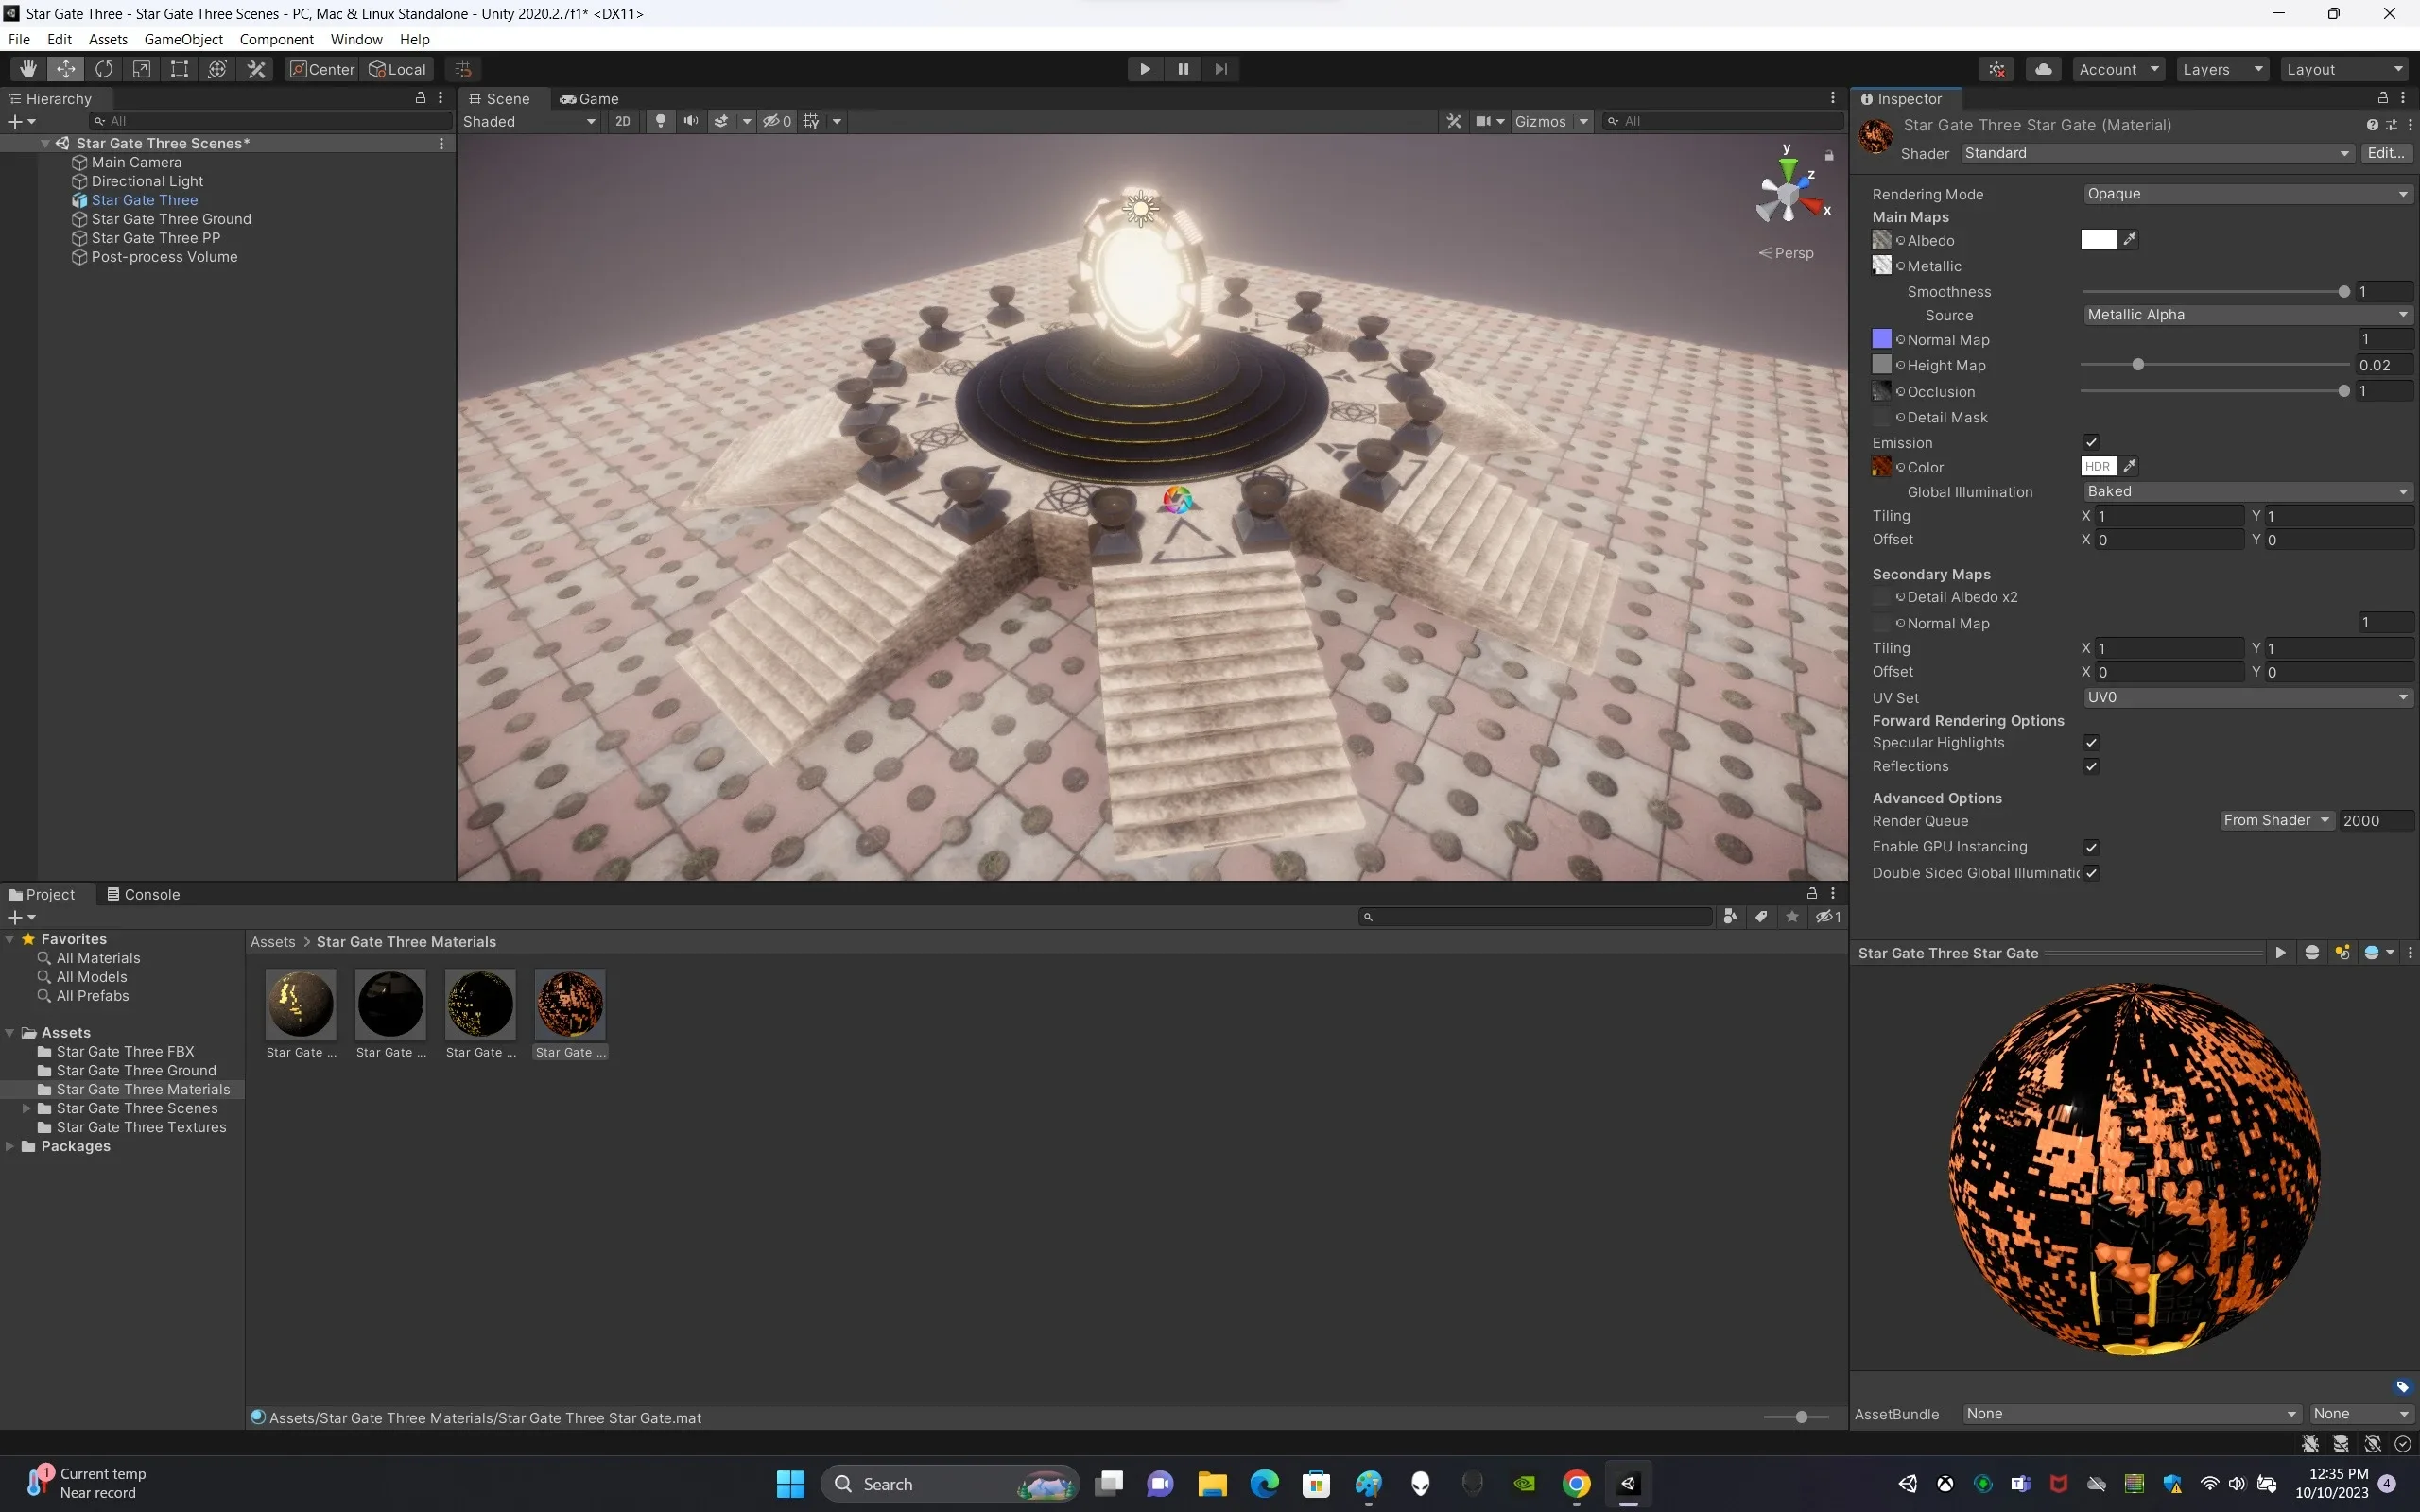Image resolution: width=2420 pixels, height=1512 pixels.
Task: Switch to the Console tab
Action: click(x=143, y=894)
